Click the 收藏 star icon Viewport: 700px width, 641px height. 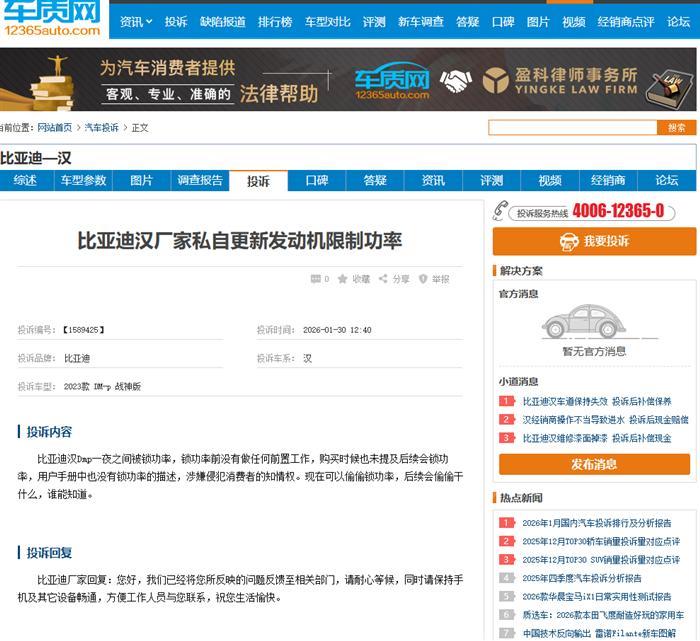pos(344,279)
